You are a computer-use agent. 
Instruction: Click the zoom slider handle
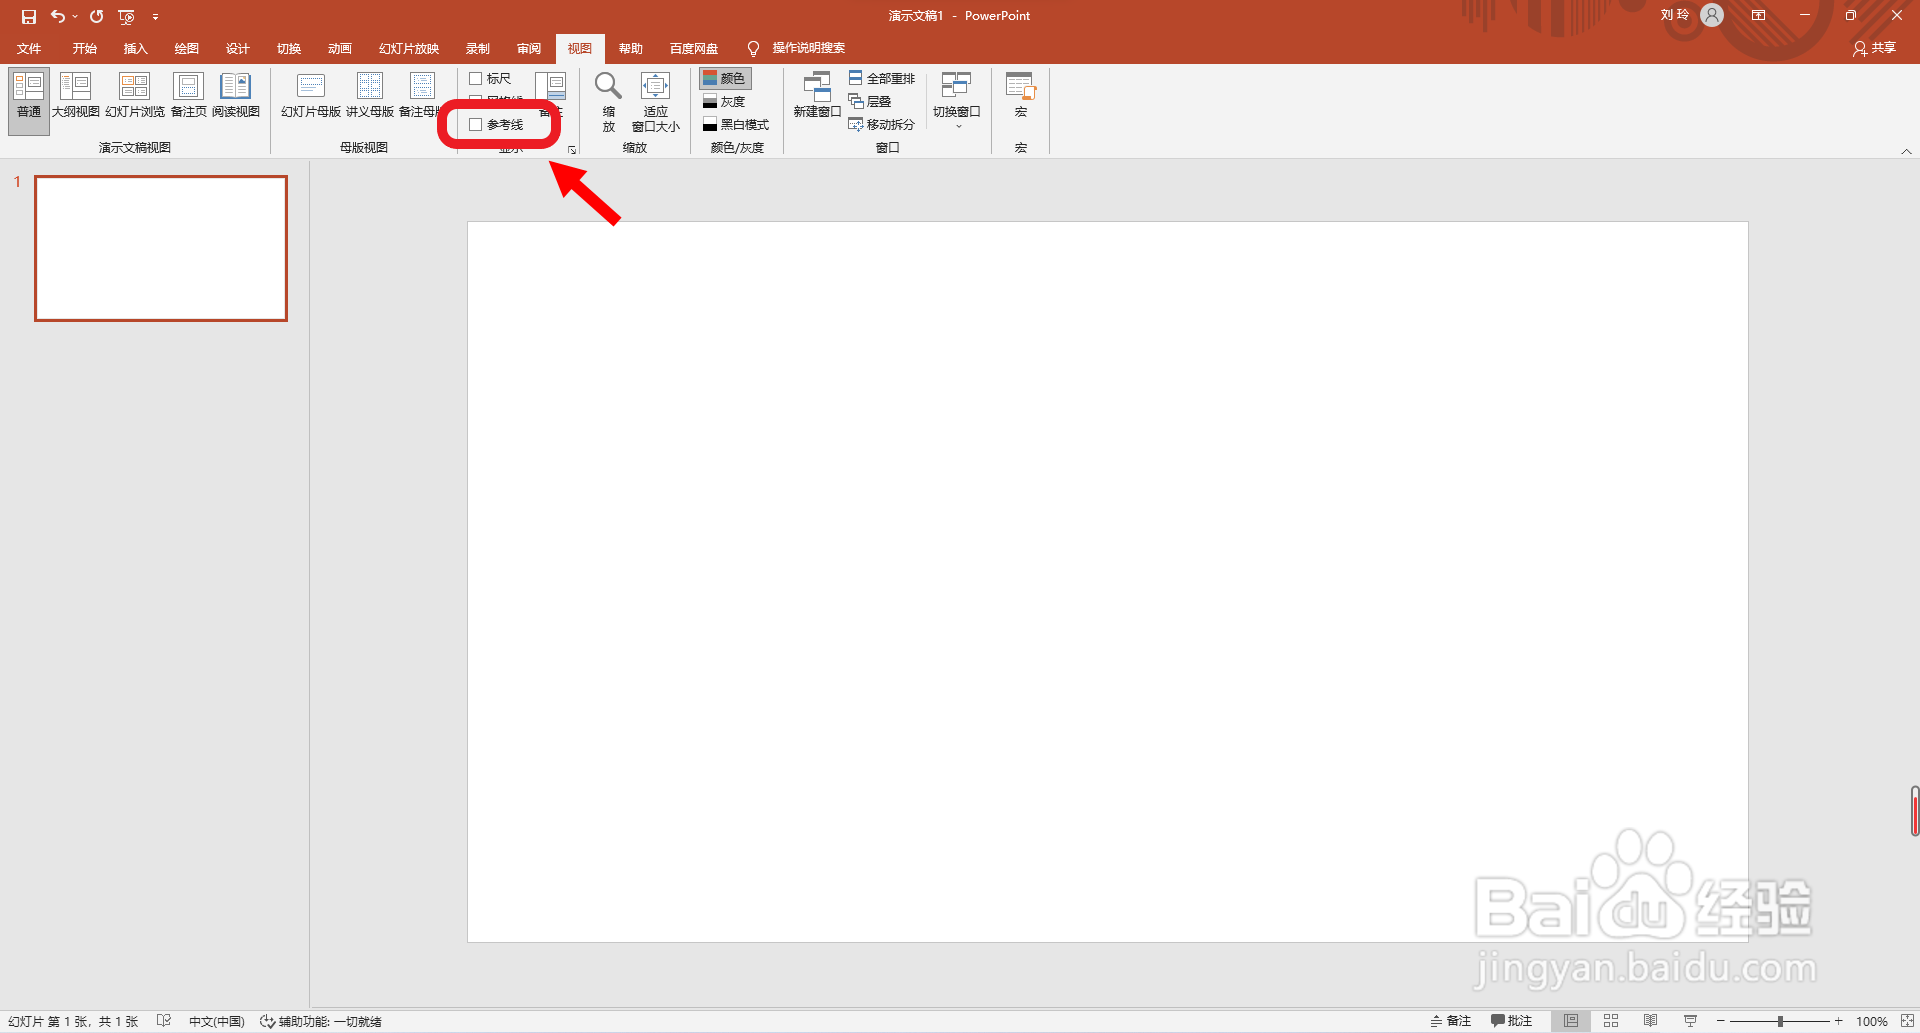click(x=1780, y=1021)
